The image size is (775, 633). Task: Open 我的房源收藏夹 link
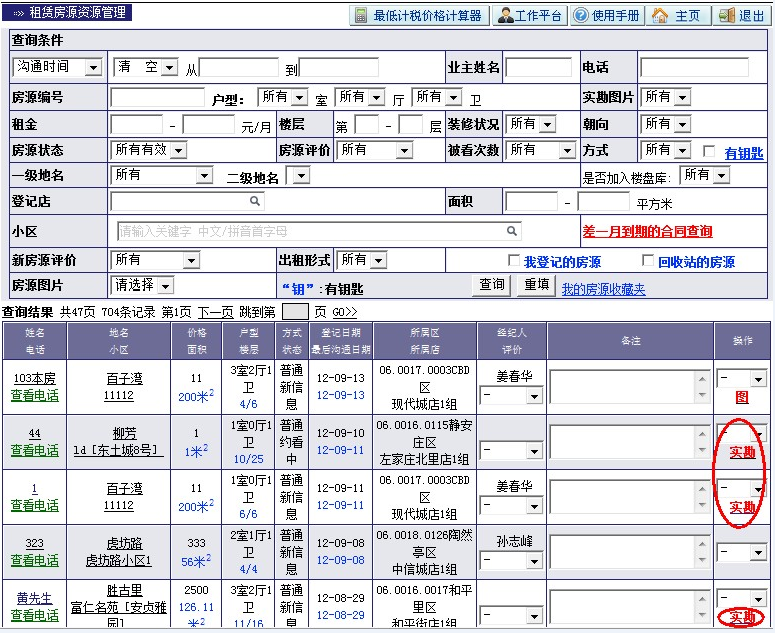pos(603,289)
